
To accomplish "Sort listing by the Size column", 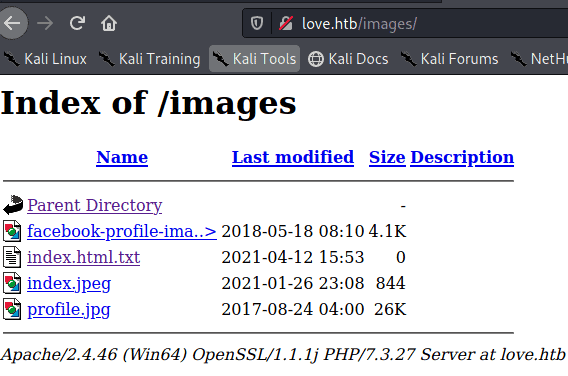I will pyautogui.click(x=387, y=157).
